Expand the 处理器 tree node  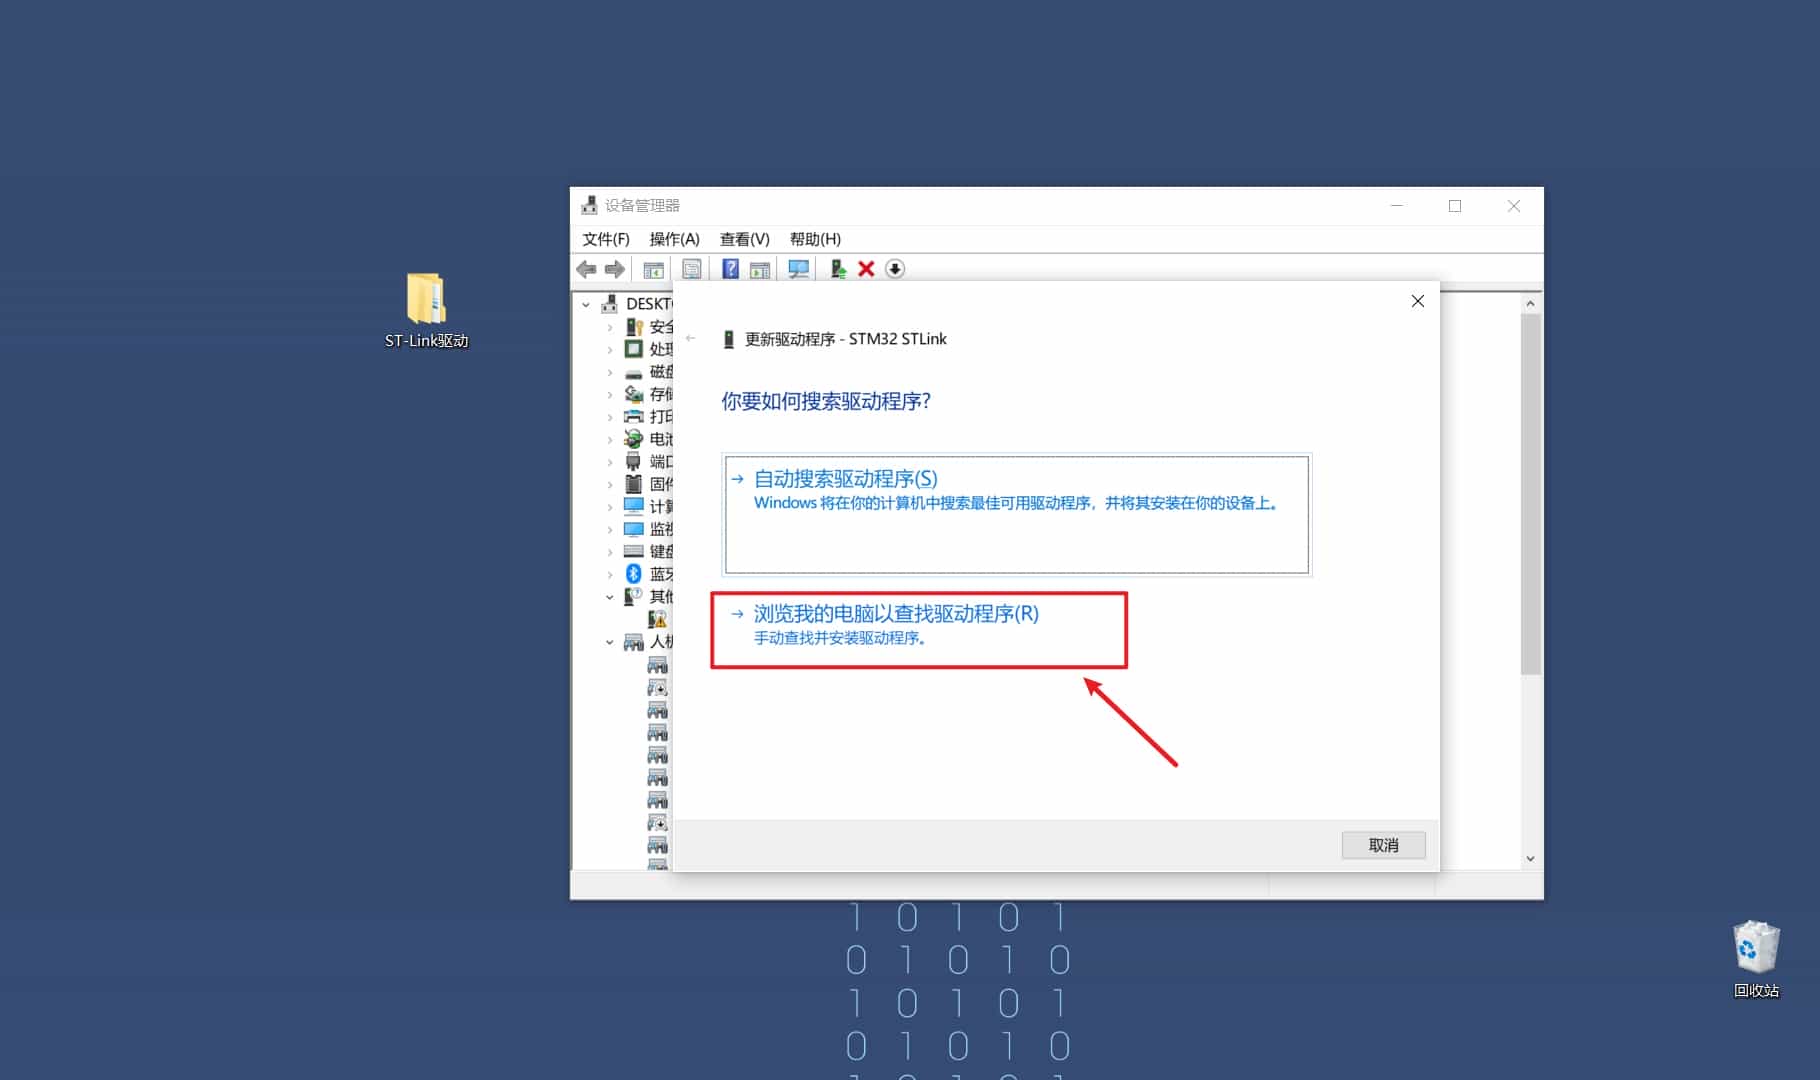pos(610,349)
